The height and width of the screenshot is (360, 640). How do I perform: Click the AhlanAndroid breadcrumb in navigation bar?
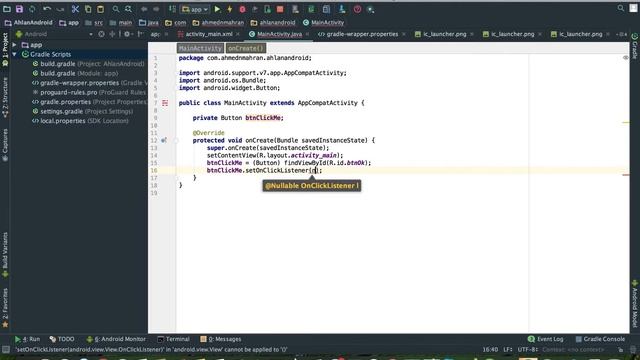point(29,23)
